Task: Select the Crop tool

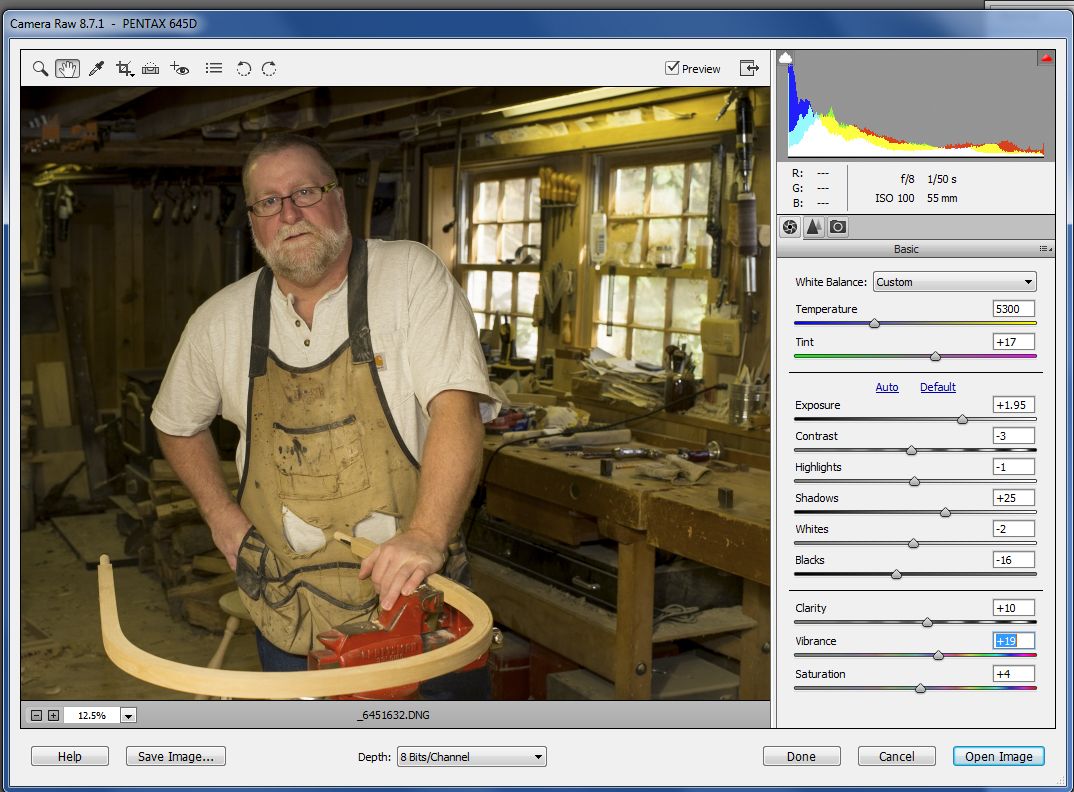Action: pyautogui.click(x=123, y=68)
